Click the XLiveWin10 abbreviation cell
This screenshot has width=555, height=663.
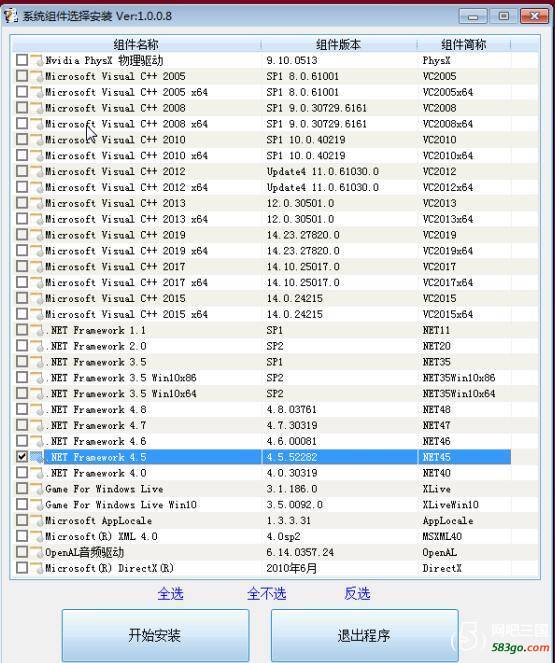point(451,504)
